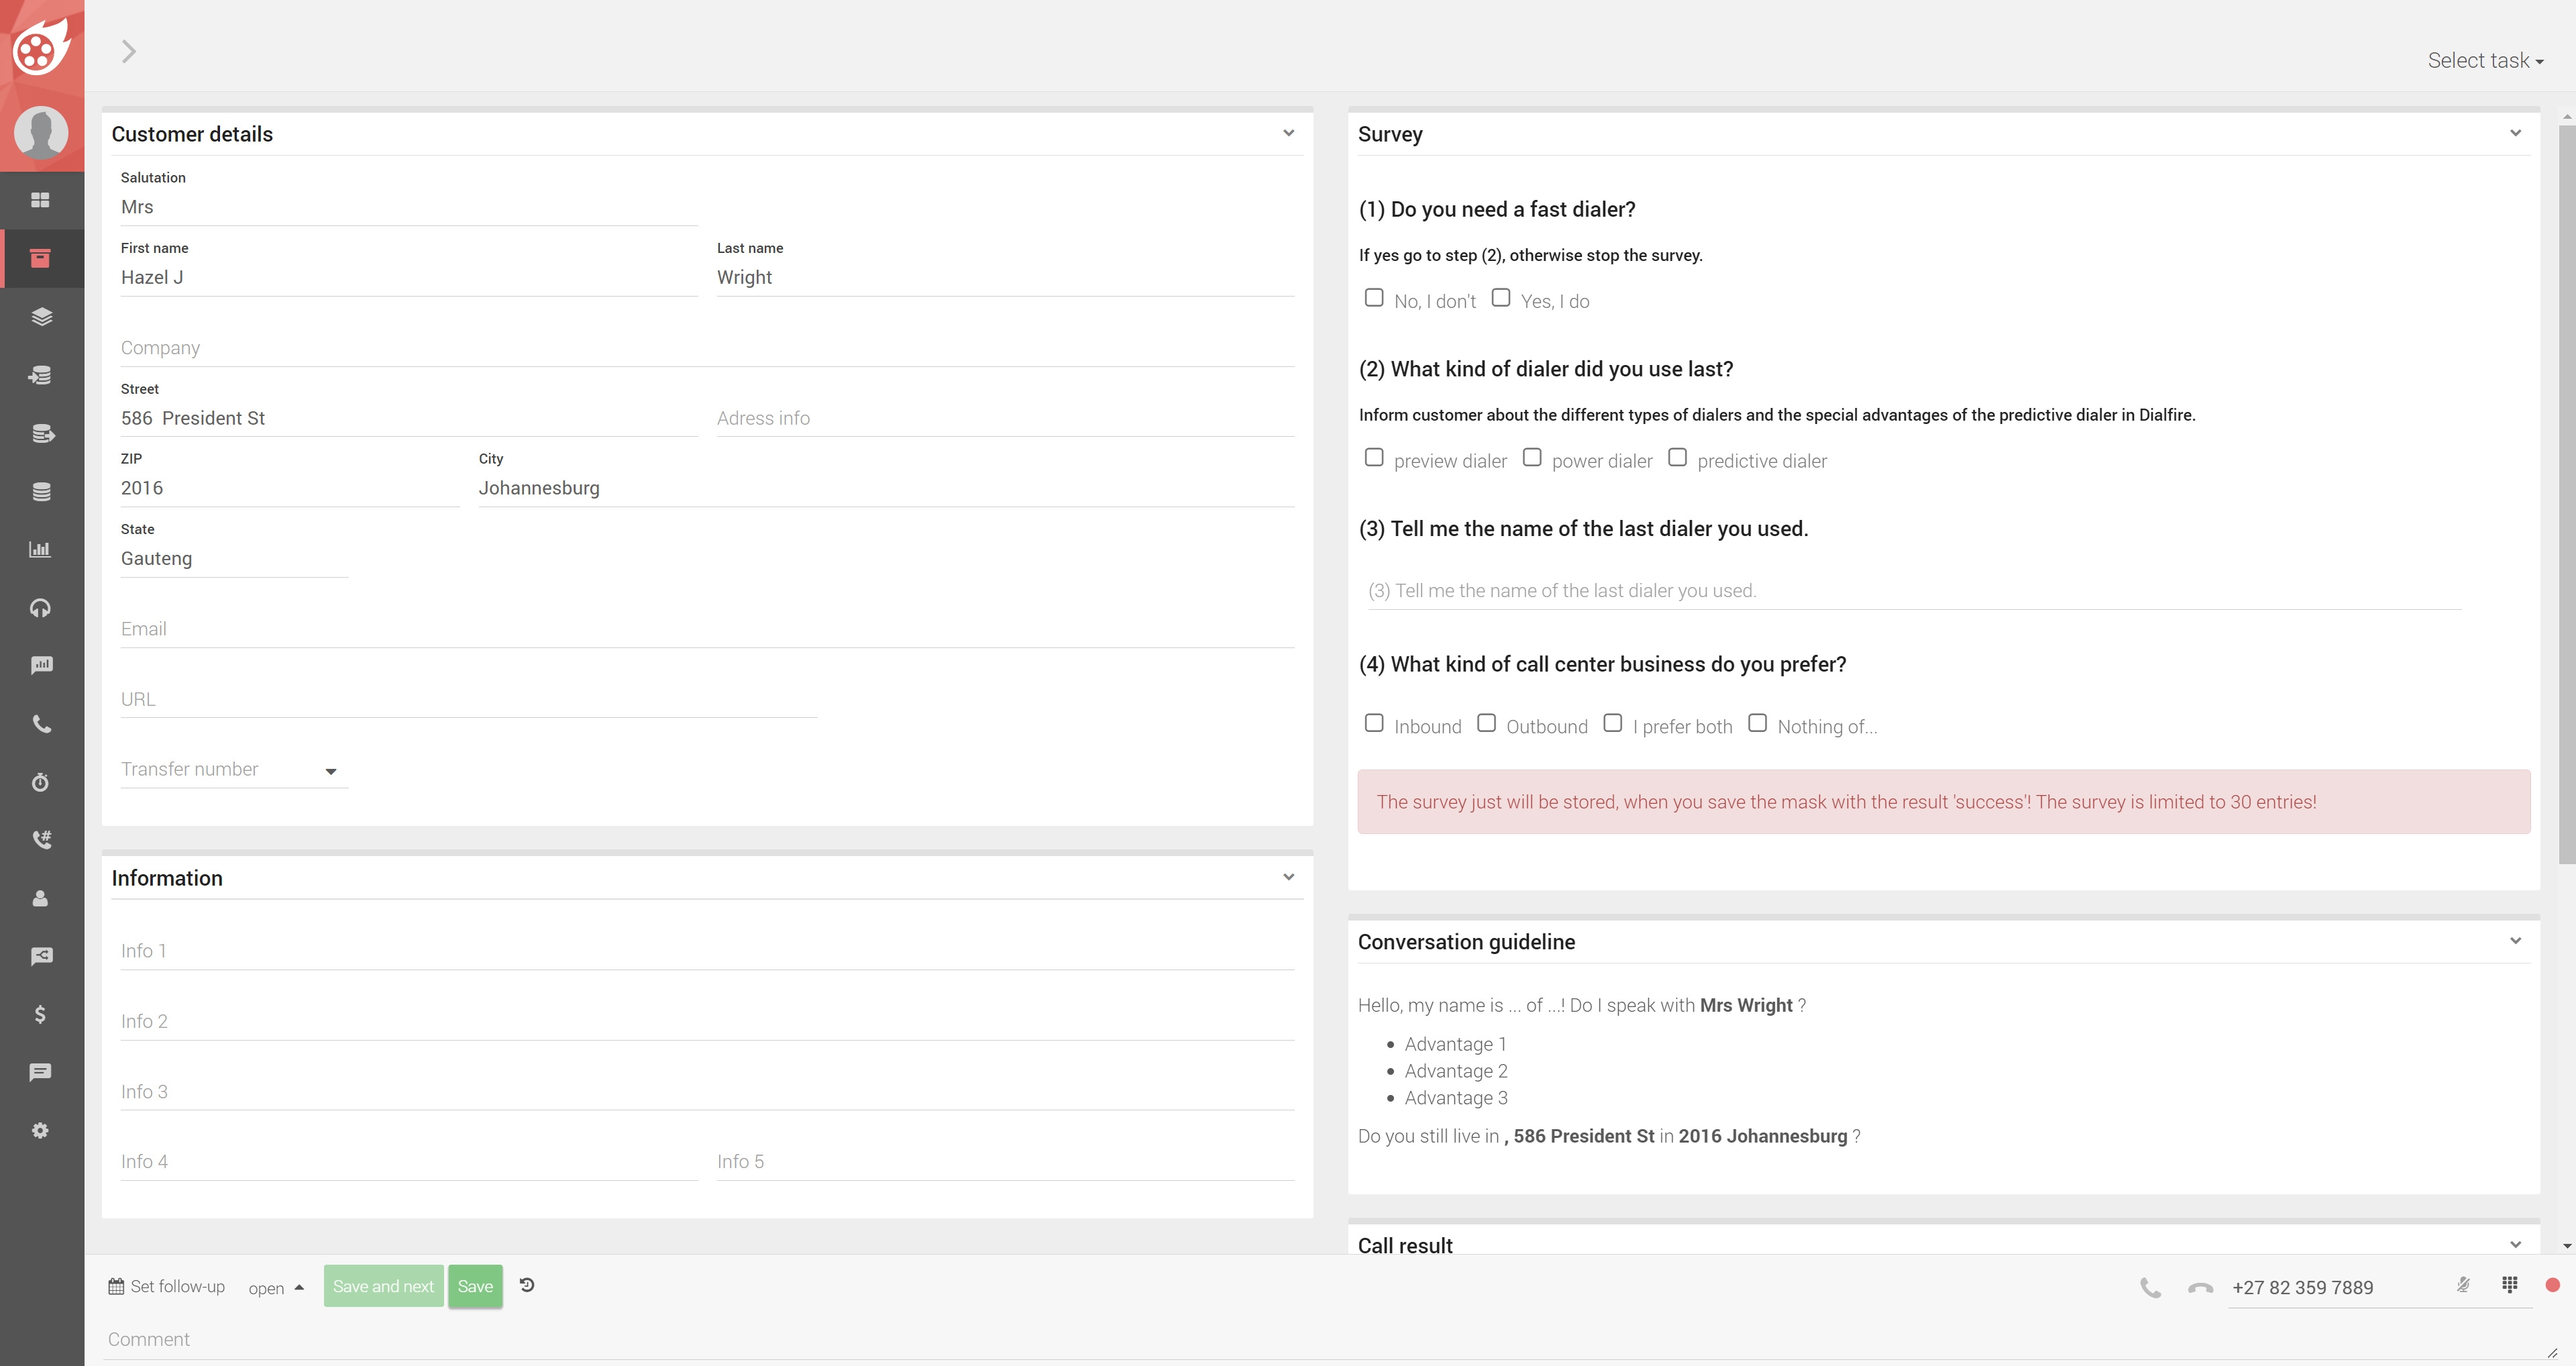The height and width of the screenshot is (1366, 2576).
Task: Open the headset icon in sidebar
Action: pos(40,608)
